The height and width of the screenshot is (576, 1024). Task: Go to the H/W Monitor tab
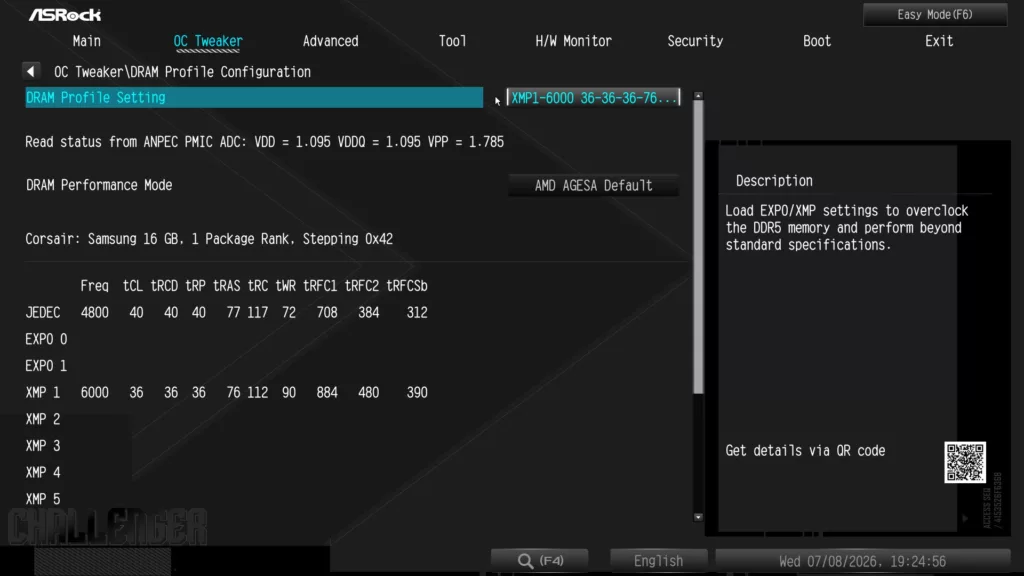pos(573,41)
